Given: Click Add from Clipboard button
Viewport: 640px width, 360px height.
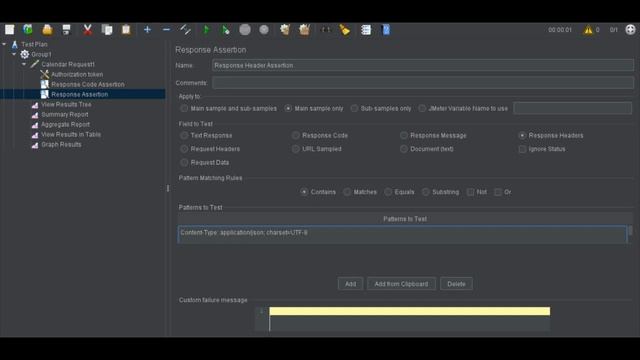Looking at the screenshot, I should [401, 284].
